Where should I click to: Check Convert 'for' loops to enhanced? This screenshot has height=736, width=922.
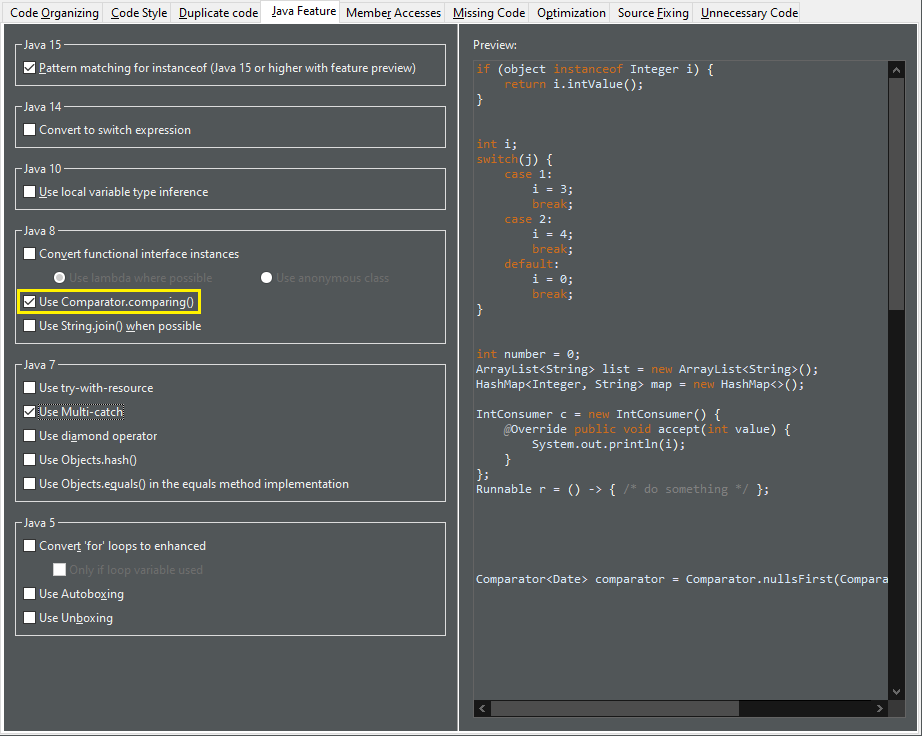pos(29,546)
